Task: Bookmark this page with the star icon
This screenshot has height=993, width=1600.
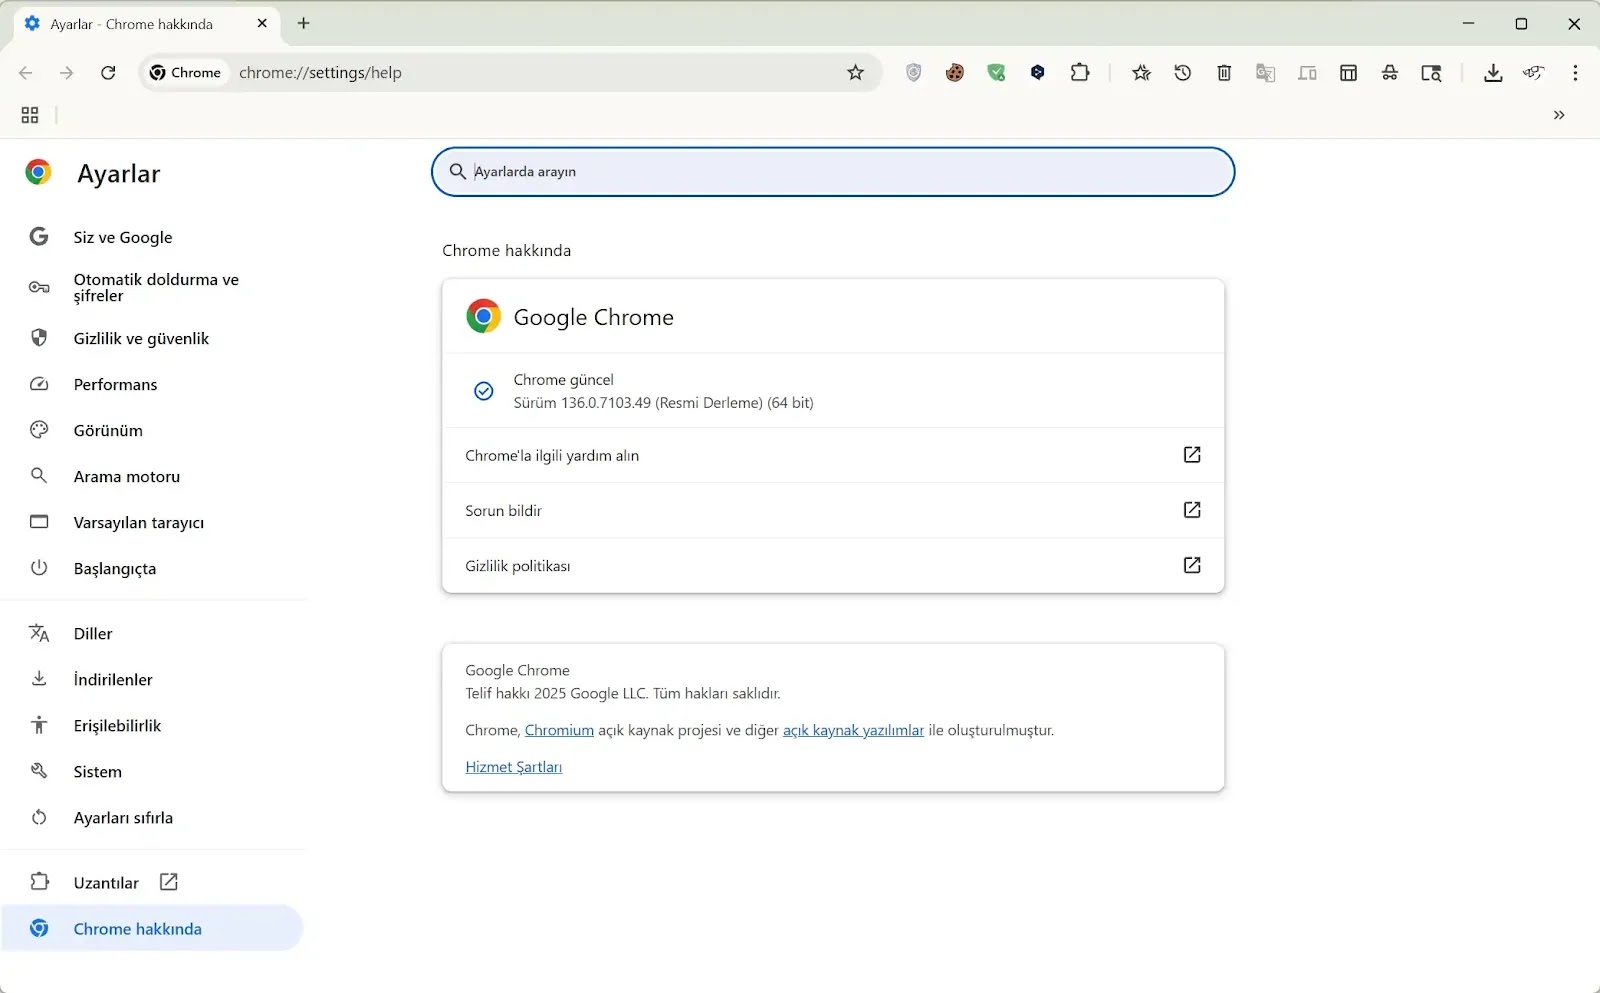Action: [x=855, y=73]
